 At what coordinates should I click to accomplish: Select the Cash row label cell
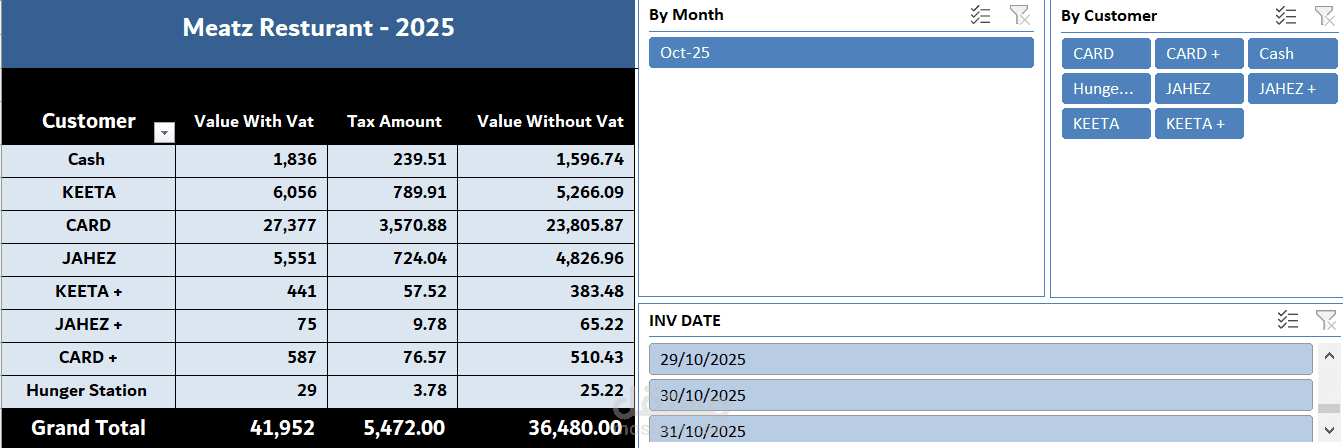click(88, 160)
